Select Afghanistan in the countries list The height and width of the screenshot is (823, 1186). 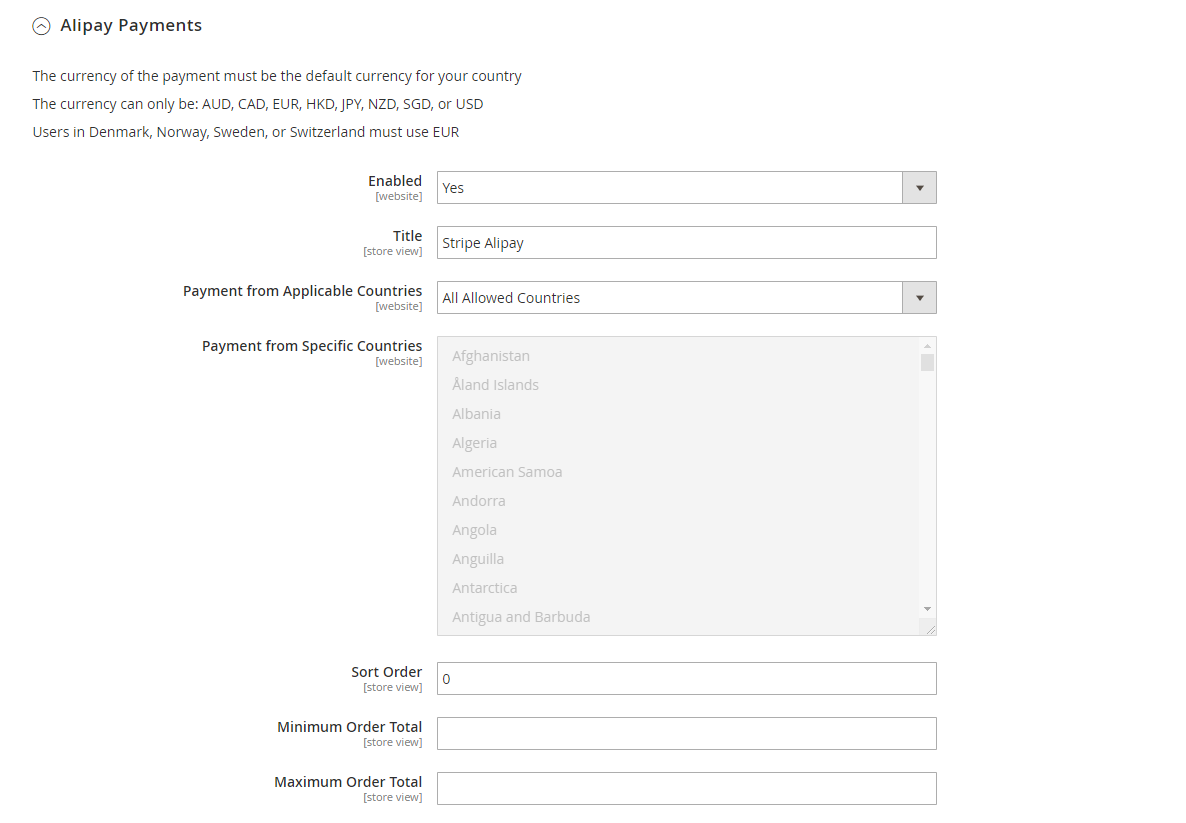pyautogui.click(x=491, y=356)
